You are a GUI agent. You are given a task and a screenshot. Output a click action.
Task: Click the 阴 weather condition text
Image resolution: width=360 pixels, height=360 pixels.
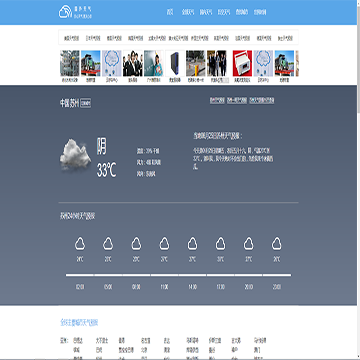click(102, 146)
